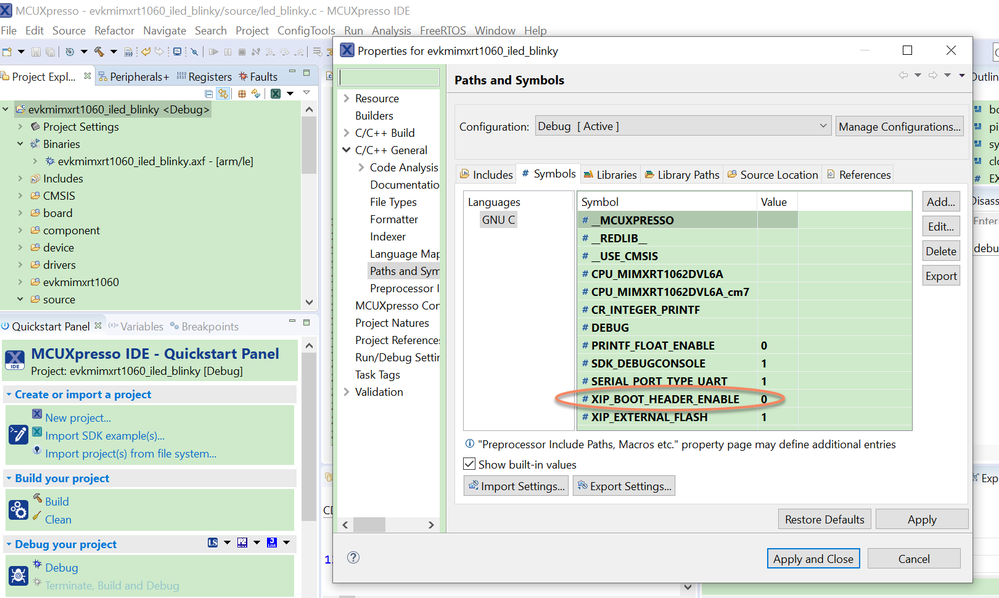
Task: Click Import Settings... button
Action: (x=516, y=486)
